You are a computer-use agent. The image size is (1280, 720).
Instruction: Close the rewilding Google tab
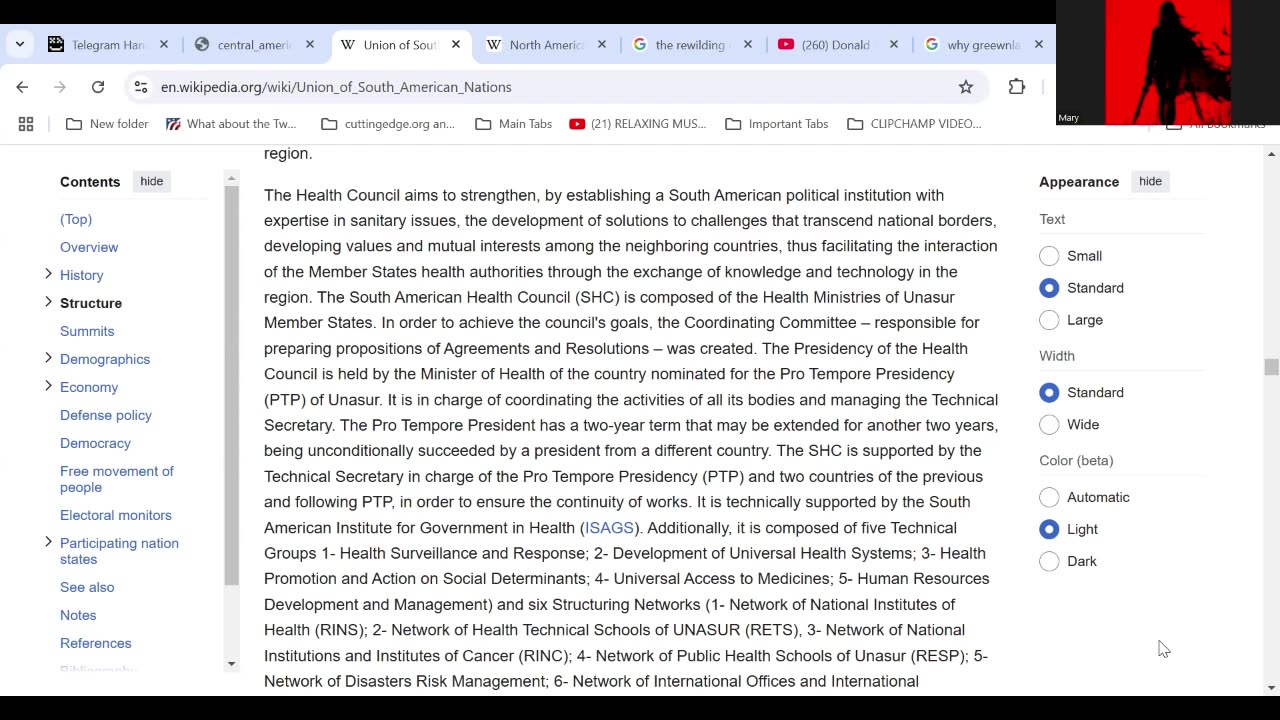748,45
